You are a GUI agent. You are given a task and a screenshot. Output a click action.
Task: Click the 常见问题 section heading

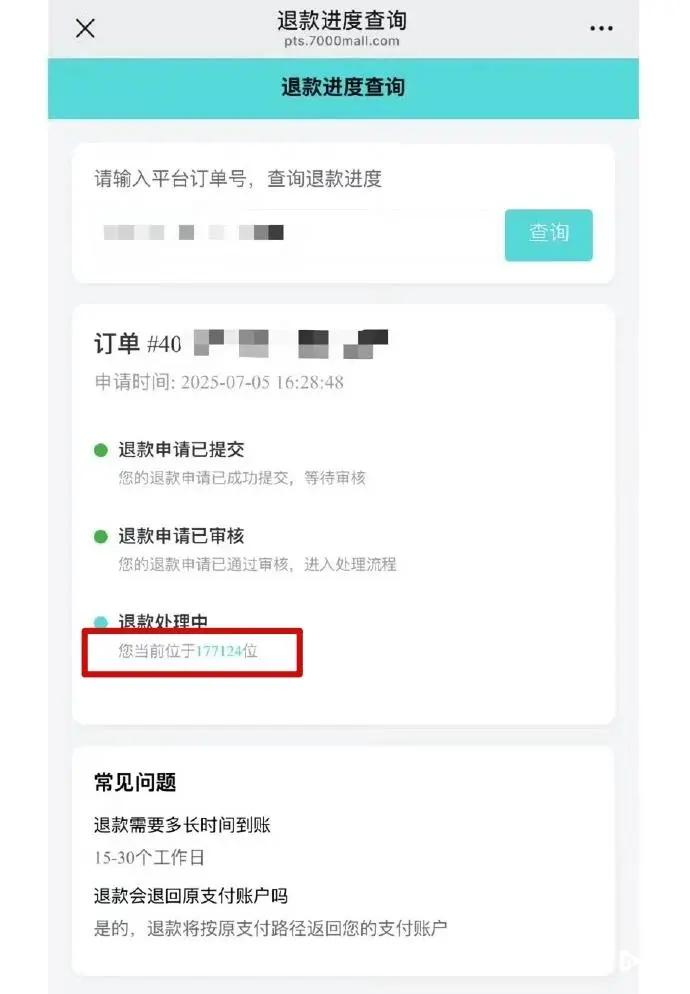pyautogui.click(x=135, y=783)
